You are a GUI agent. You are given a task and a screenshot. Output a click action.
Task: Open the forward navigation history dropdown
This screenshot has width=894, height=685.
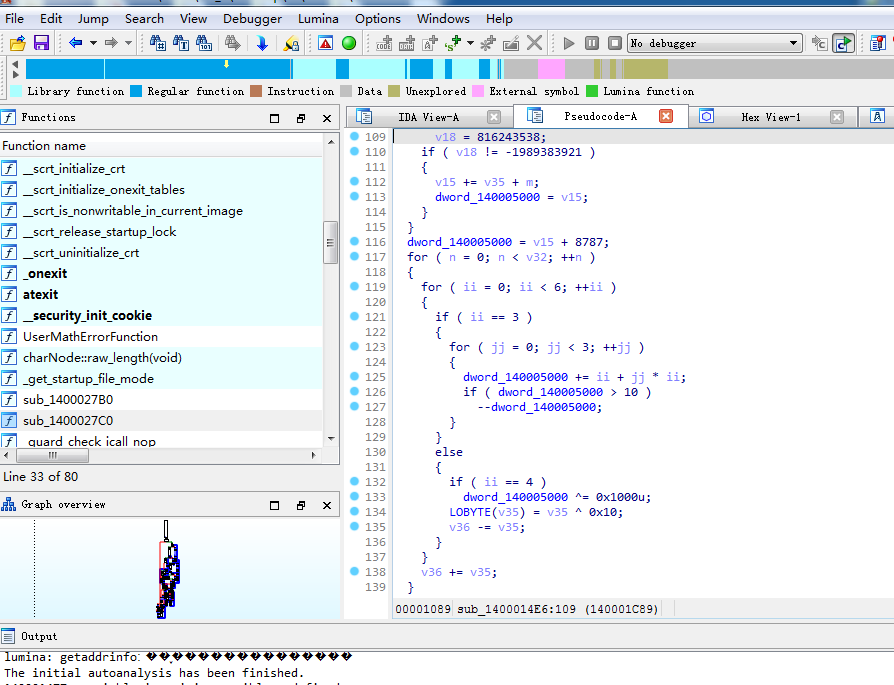tap(128, 43)
